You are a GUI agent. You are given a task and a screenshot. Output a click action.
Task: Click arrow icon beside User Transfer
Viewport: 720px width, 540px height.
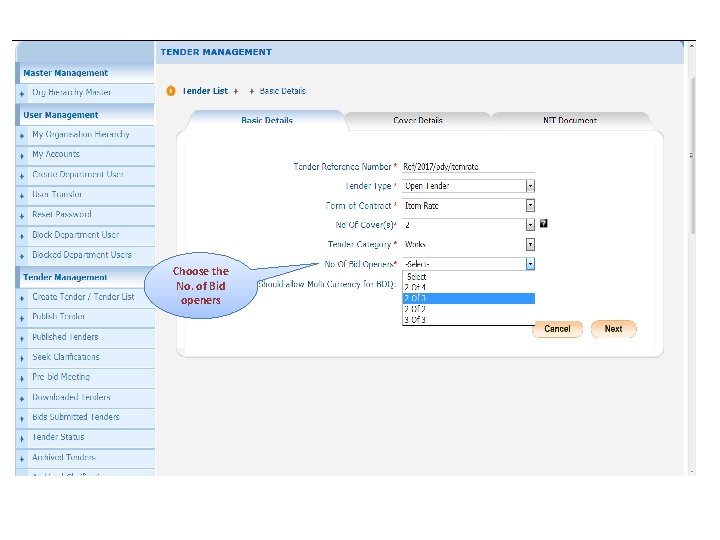click(x=22, y=196)
